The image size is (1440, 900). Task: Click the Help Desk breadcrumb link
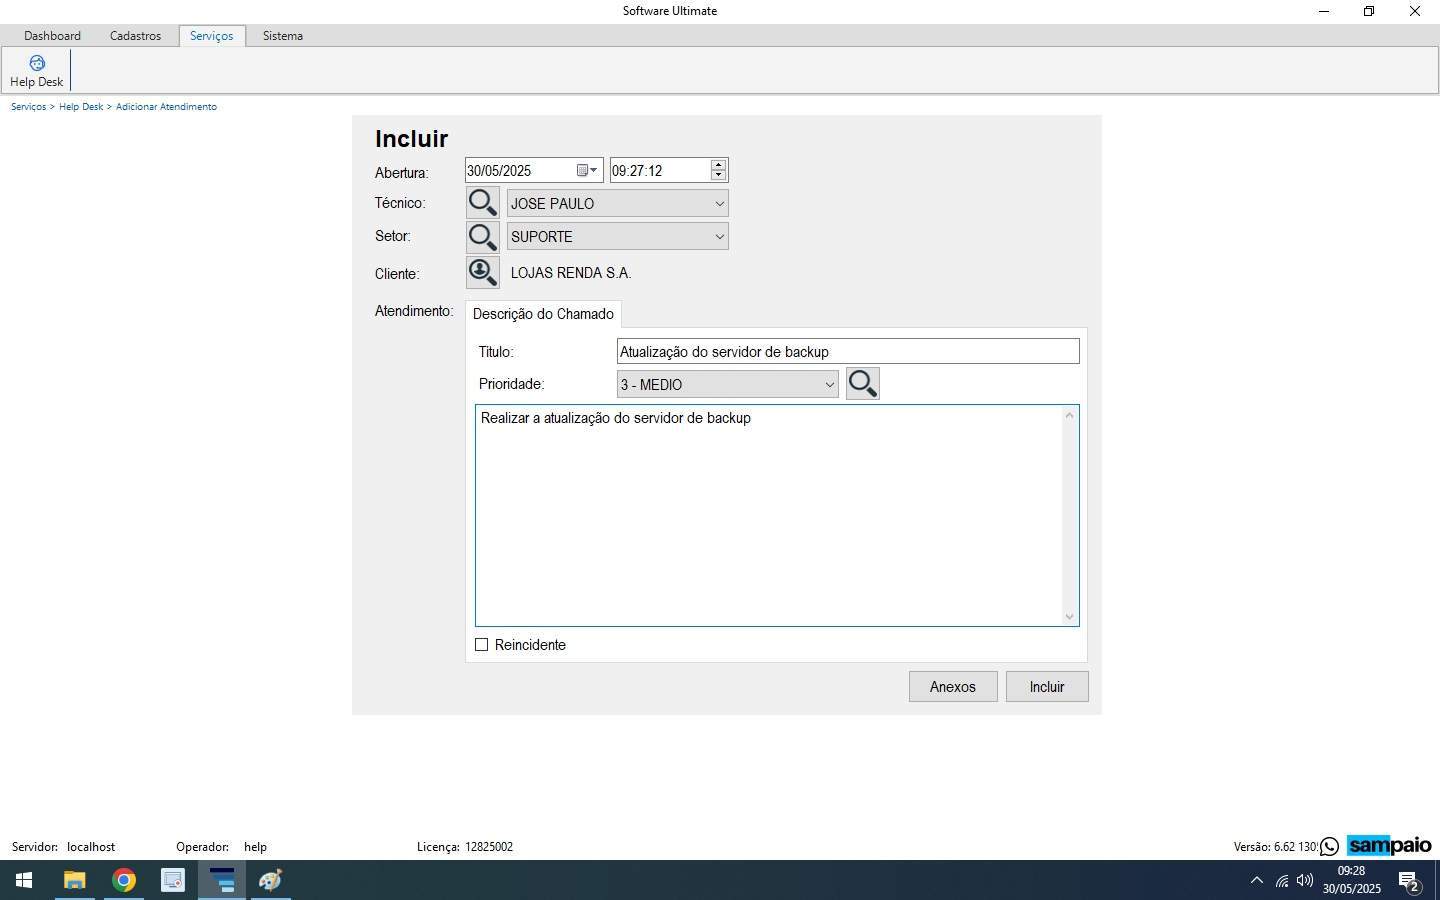(81, 107)
